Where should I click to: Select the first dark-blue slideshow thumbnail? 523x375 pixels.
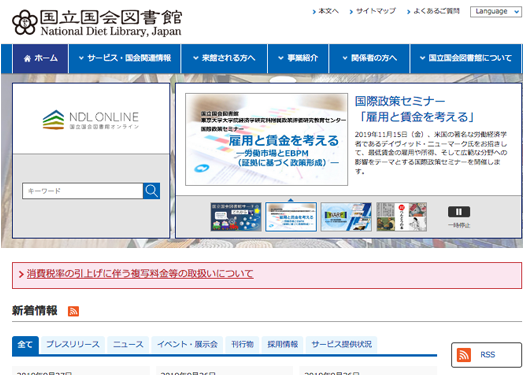coord(236,217)
